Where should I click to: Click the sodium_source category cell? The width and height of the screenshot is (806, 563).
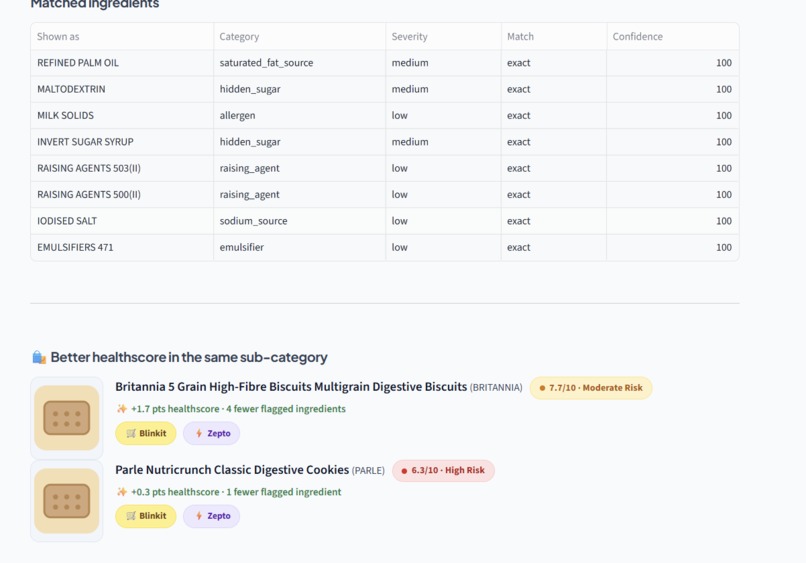pos(300,221)
